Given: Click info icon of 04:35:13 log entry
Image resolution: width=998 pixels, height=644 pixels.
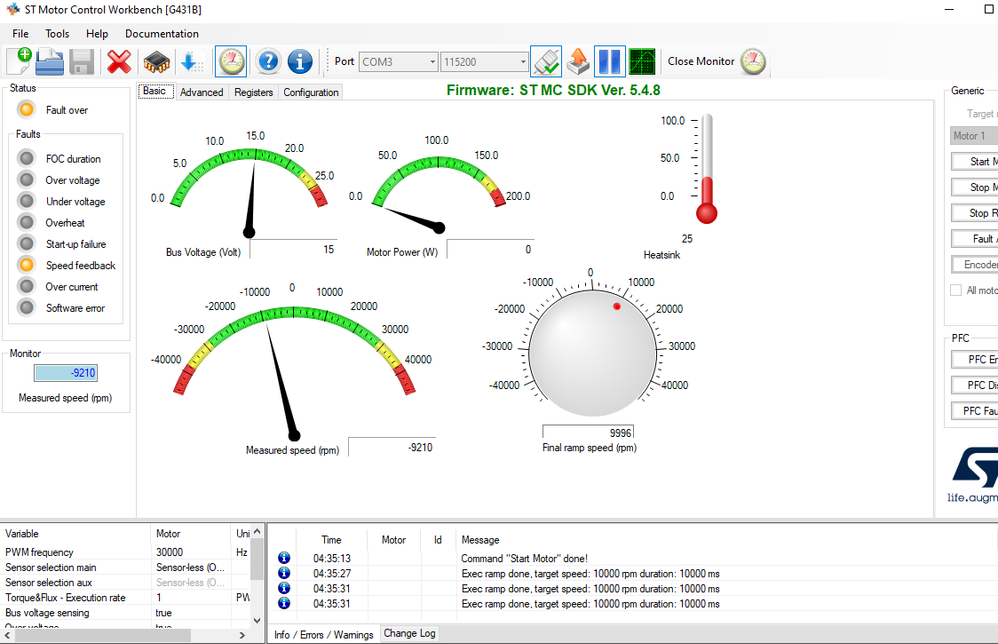Looking at the screenshot, I should (284, 558).
